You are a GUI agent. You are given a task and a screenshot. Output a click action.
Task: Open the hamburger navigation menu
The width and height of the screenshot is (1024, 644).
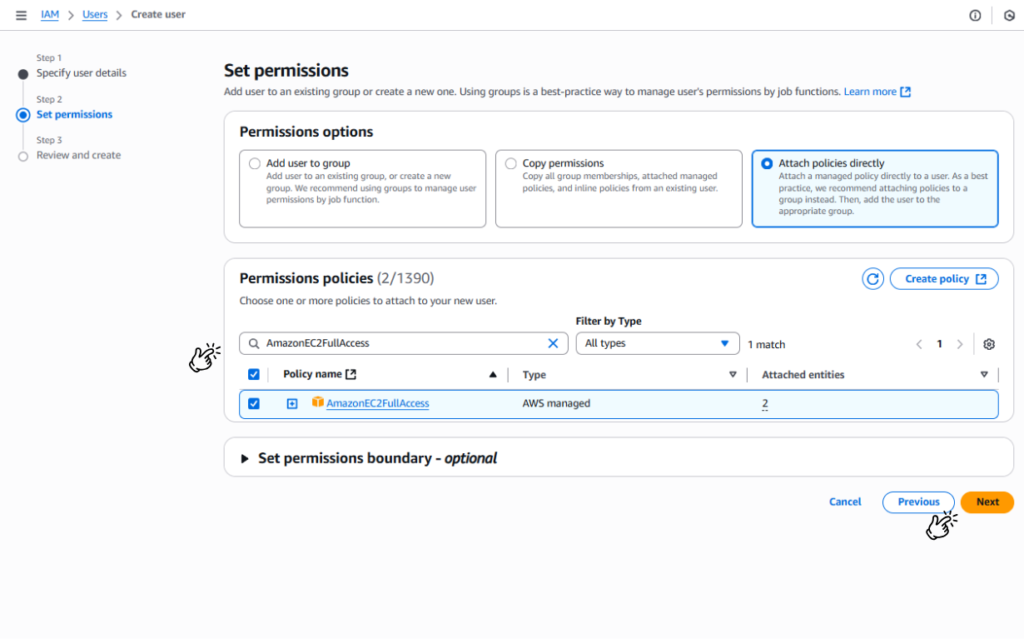[21, 15]
